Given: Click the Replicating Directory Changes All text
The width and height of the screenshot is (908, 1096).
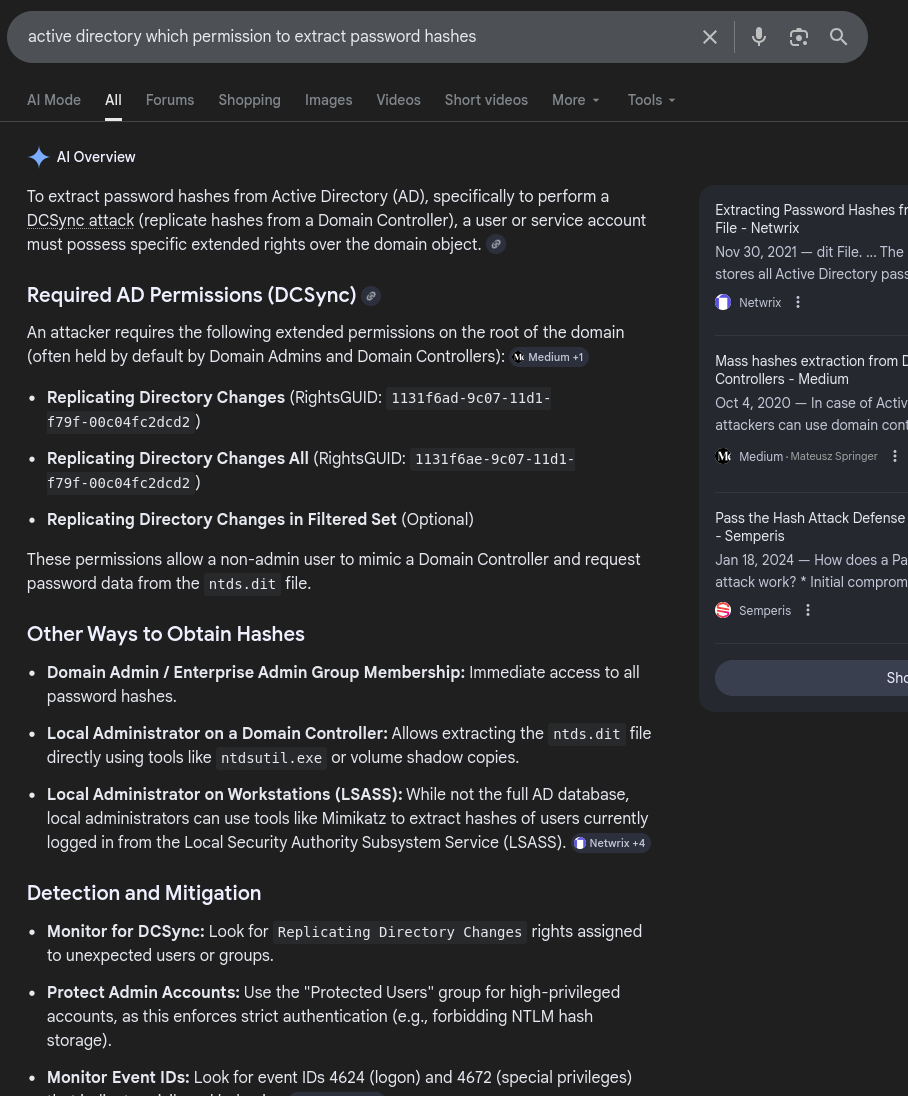Looking at the screenshot, I should pyautogui.click(x=178, y=459).
